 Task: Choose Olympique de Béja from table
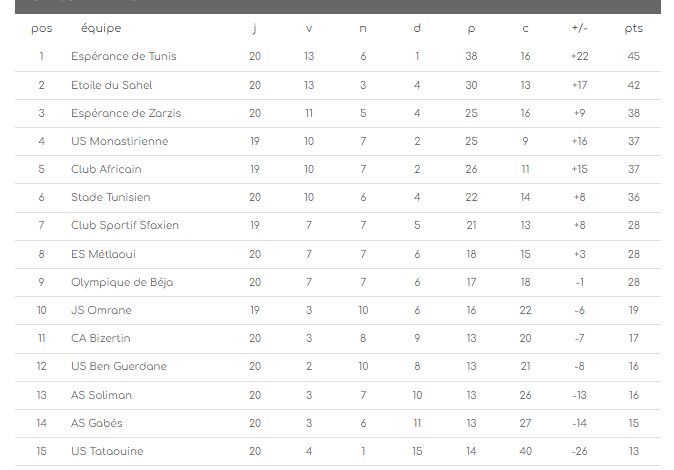tap(122, 282)
